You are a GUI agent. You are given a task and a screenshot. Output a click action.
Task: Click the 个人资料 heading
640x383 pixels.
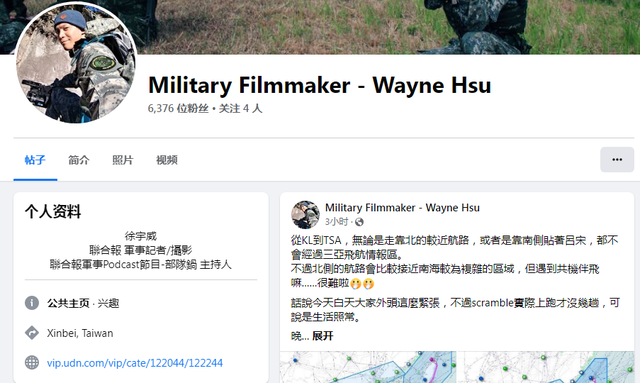coord(53,212)
